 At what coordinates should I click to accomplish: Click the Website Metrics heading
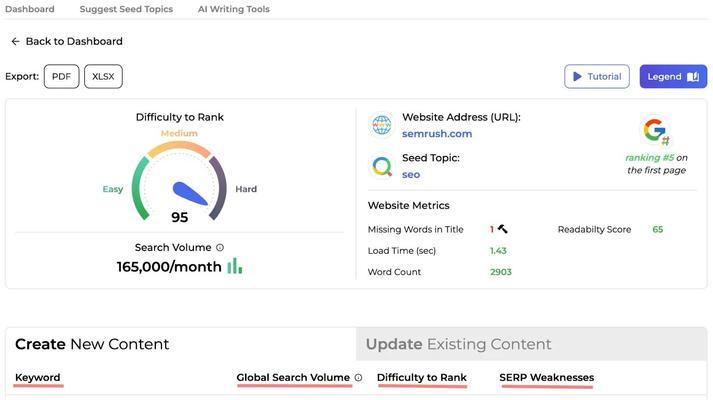[x=408, y=205]
